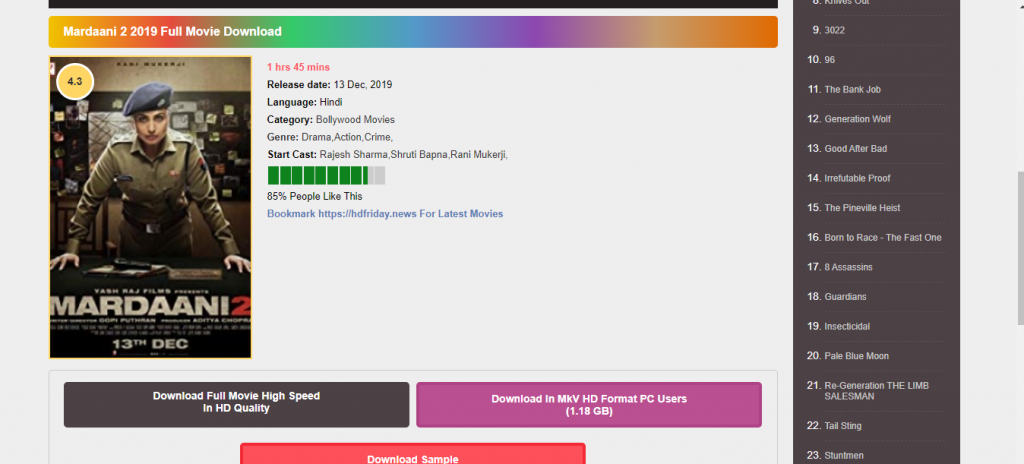Select Stuntmen from the sidebar list
This screenshot has height=464, width=1024.
844,456
